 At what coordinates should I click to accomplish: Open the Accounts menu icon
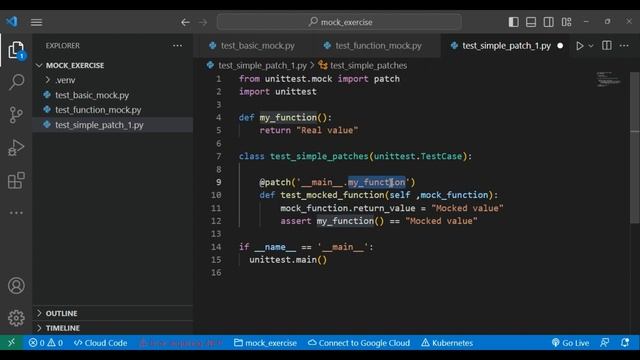coord(16,286)
